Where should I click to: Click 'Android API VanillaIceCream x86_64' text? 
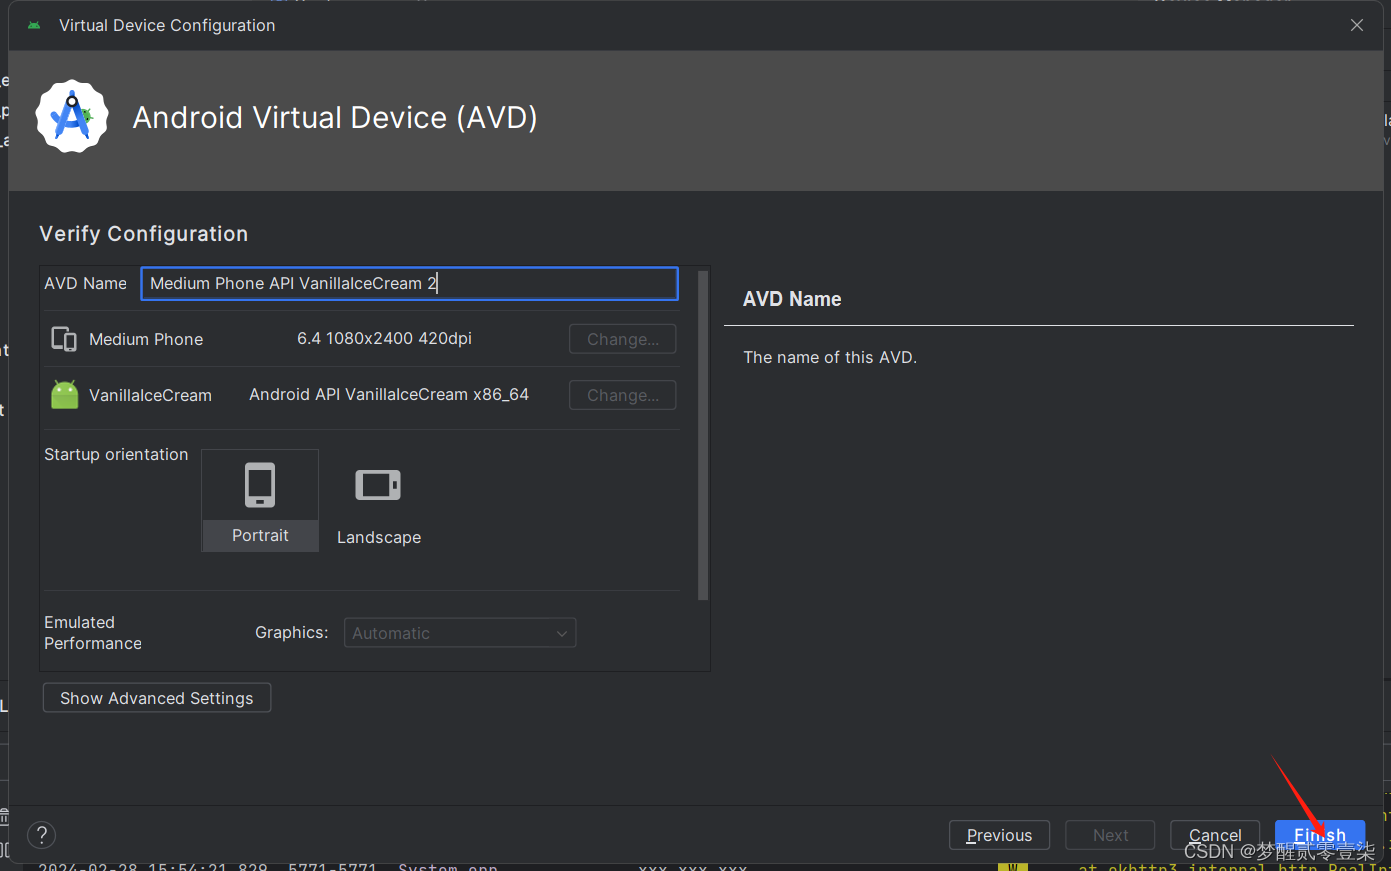point(389,394)
